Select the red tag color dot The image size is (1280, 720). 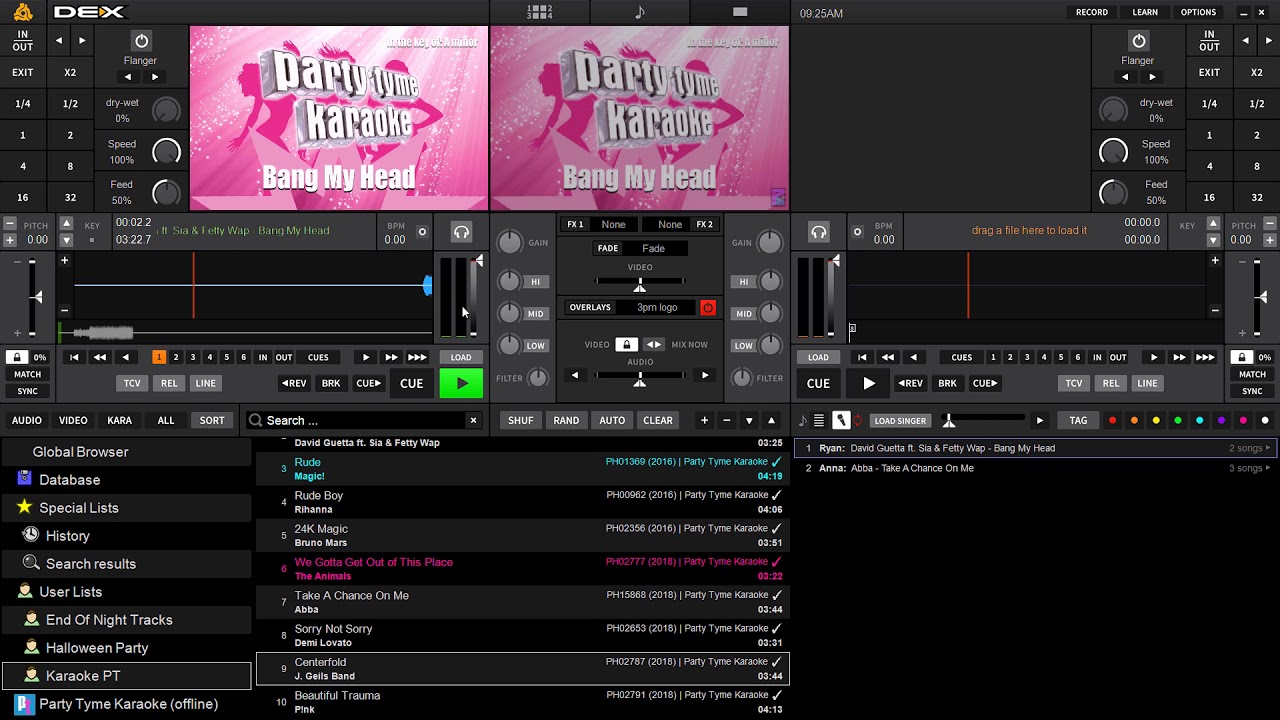1112,421
